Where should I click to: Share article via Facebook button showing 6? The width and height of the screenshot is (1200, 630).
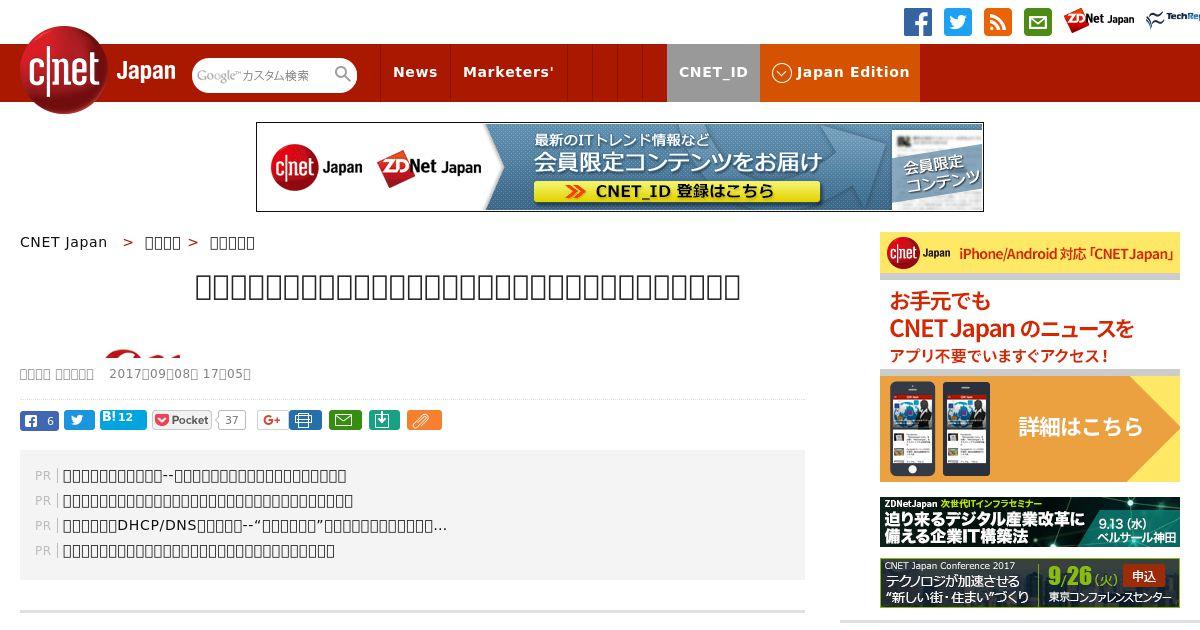click(x=39, y=420)
